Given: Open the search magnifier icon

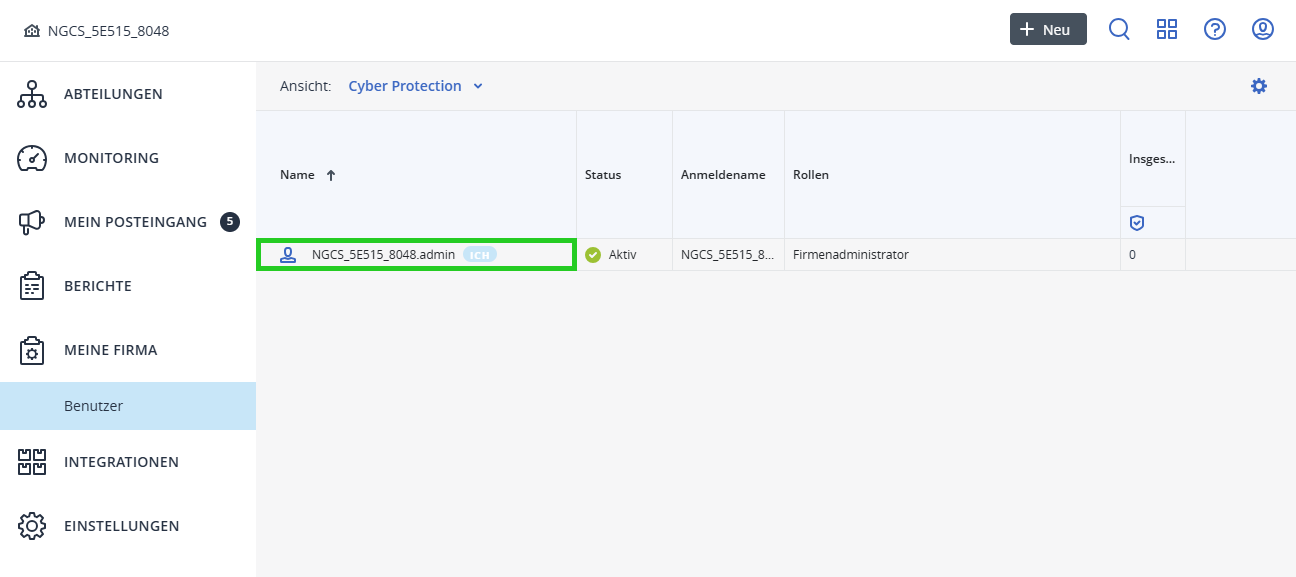Looking at the screenshot, I should click(1119, 29).
